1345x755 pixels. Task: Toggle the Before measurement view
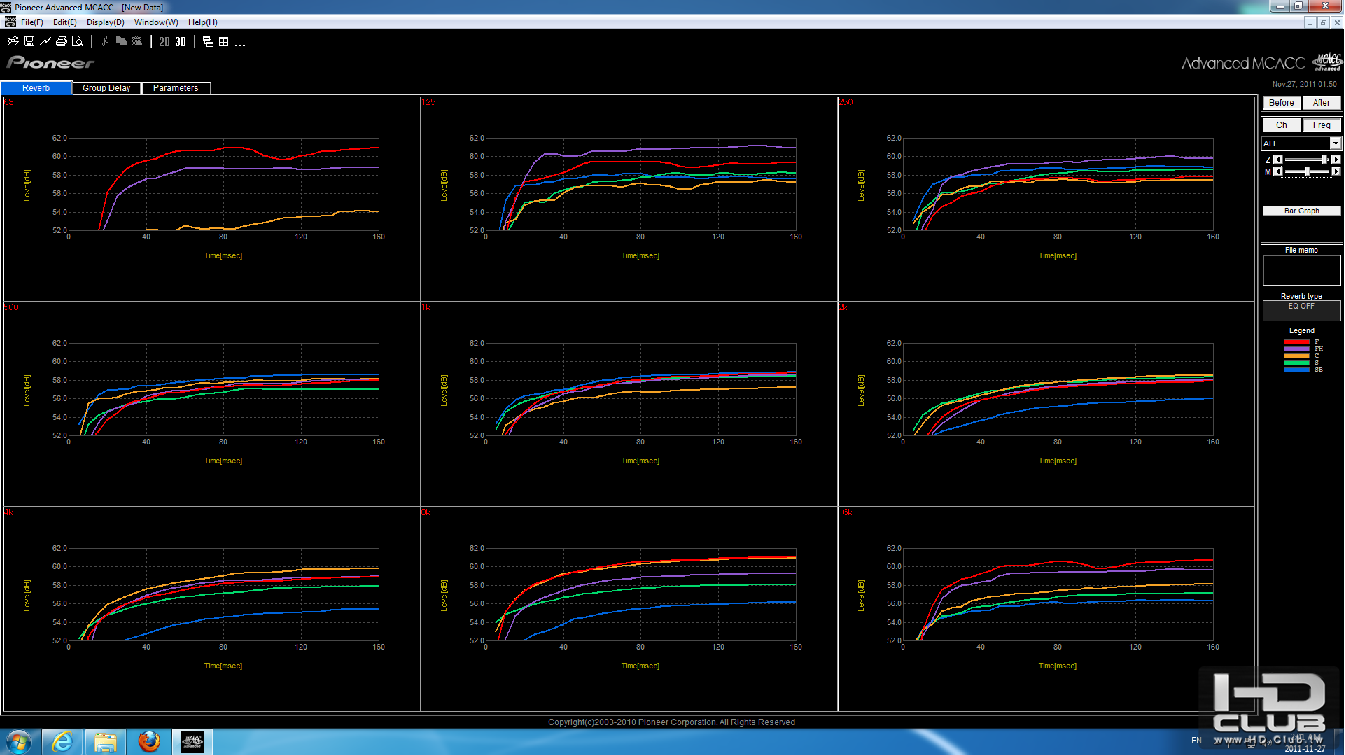click(x=1281, y=103)
